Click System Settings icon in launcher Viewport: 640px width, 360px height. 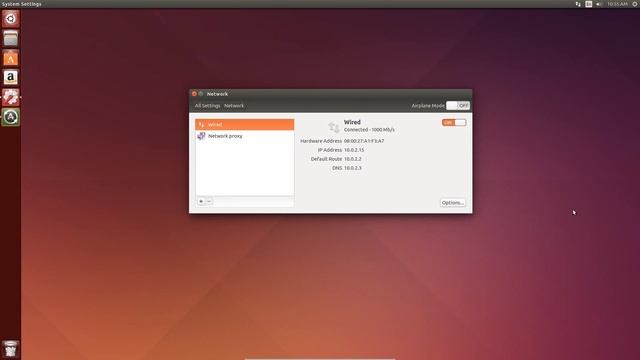11,97
